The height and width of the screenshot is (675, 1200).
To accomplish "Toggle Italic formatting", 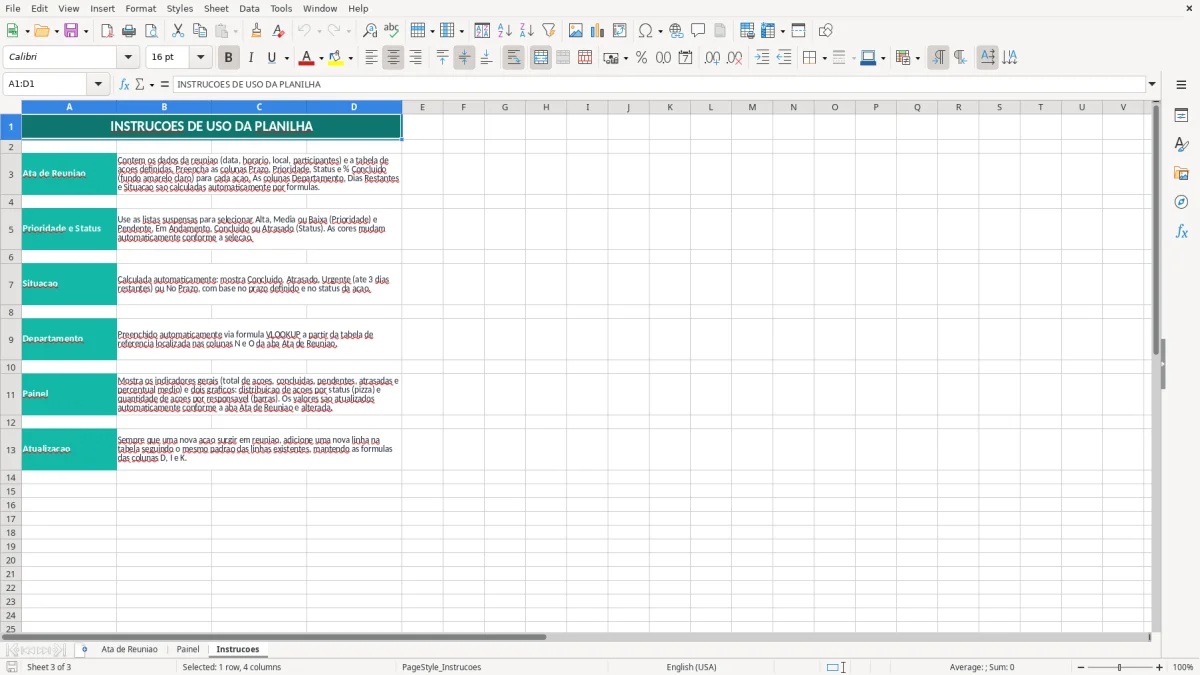I will point(251,58).
